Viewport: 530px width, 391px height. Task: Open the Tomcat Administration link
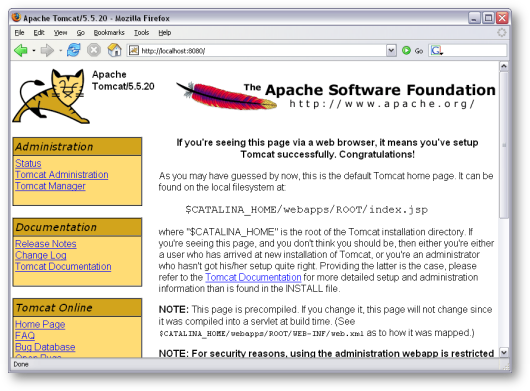coord(62,174)
